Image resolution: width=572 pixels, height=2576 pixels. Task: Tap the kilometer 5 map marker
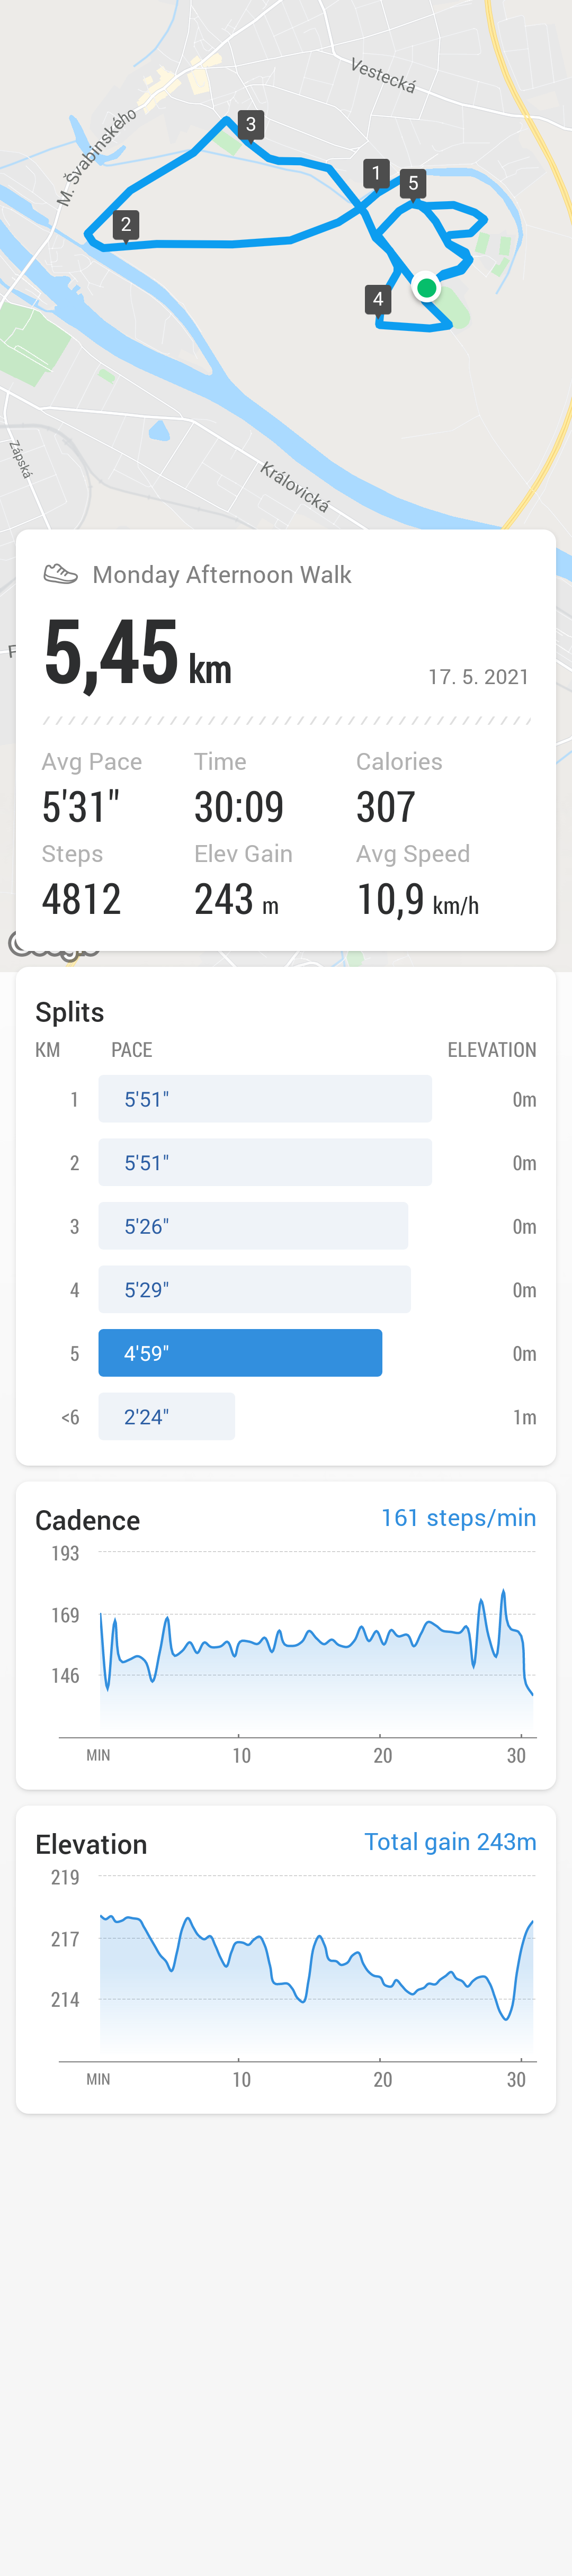point(413,184)
